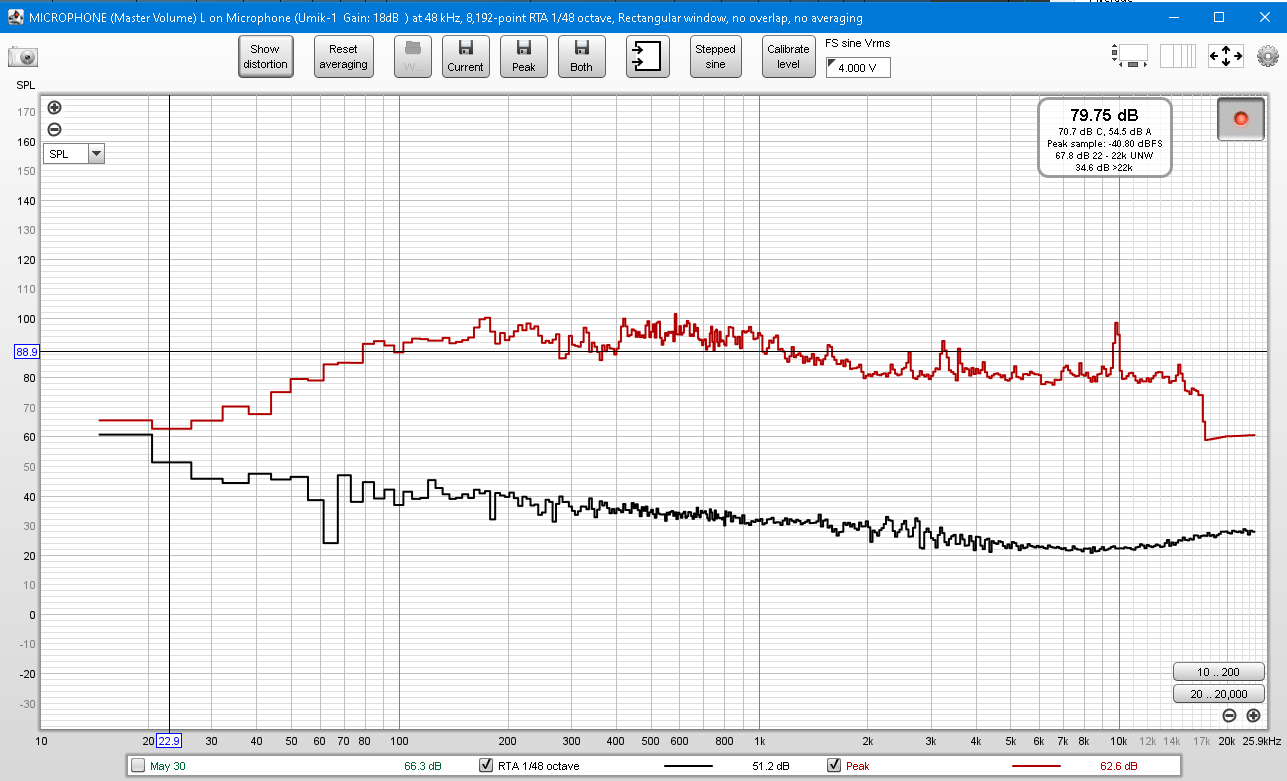
Task: Click the 51.2 dB legend value
Action: [x=770, y=766]
